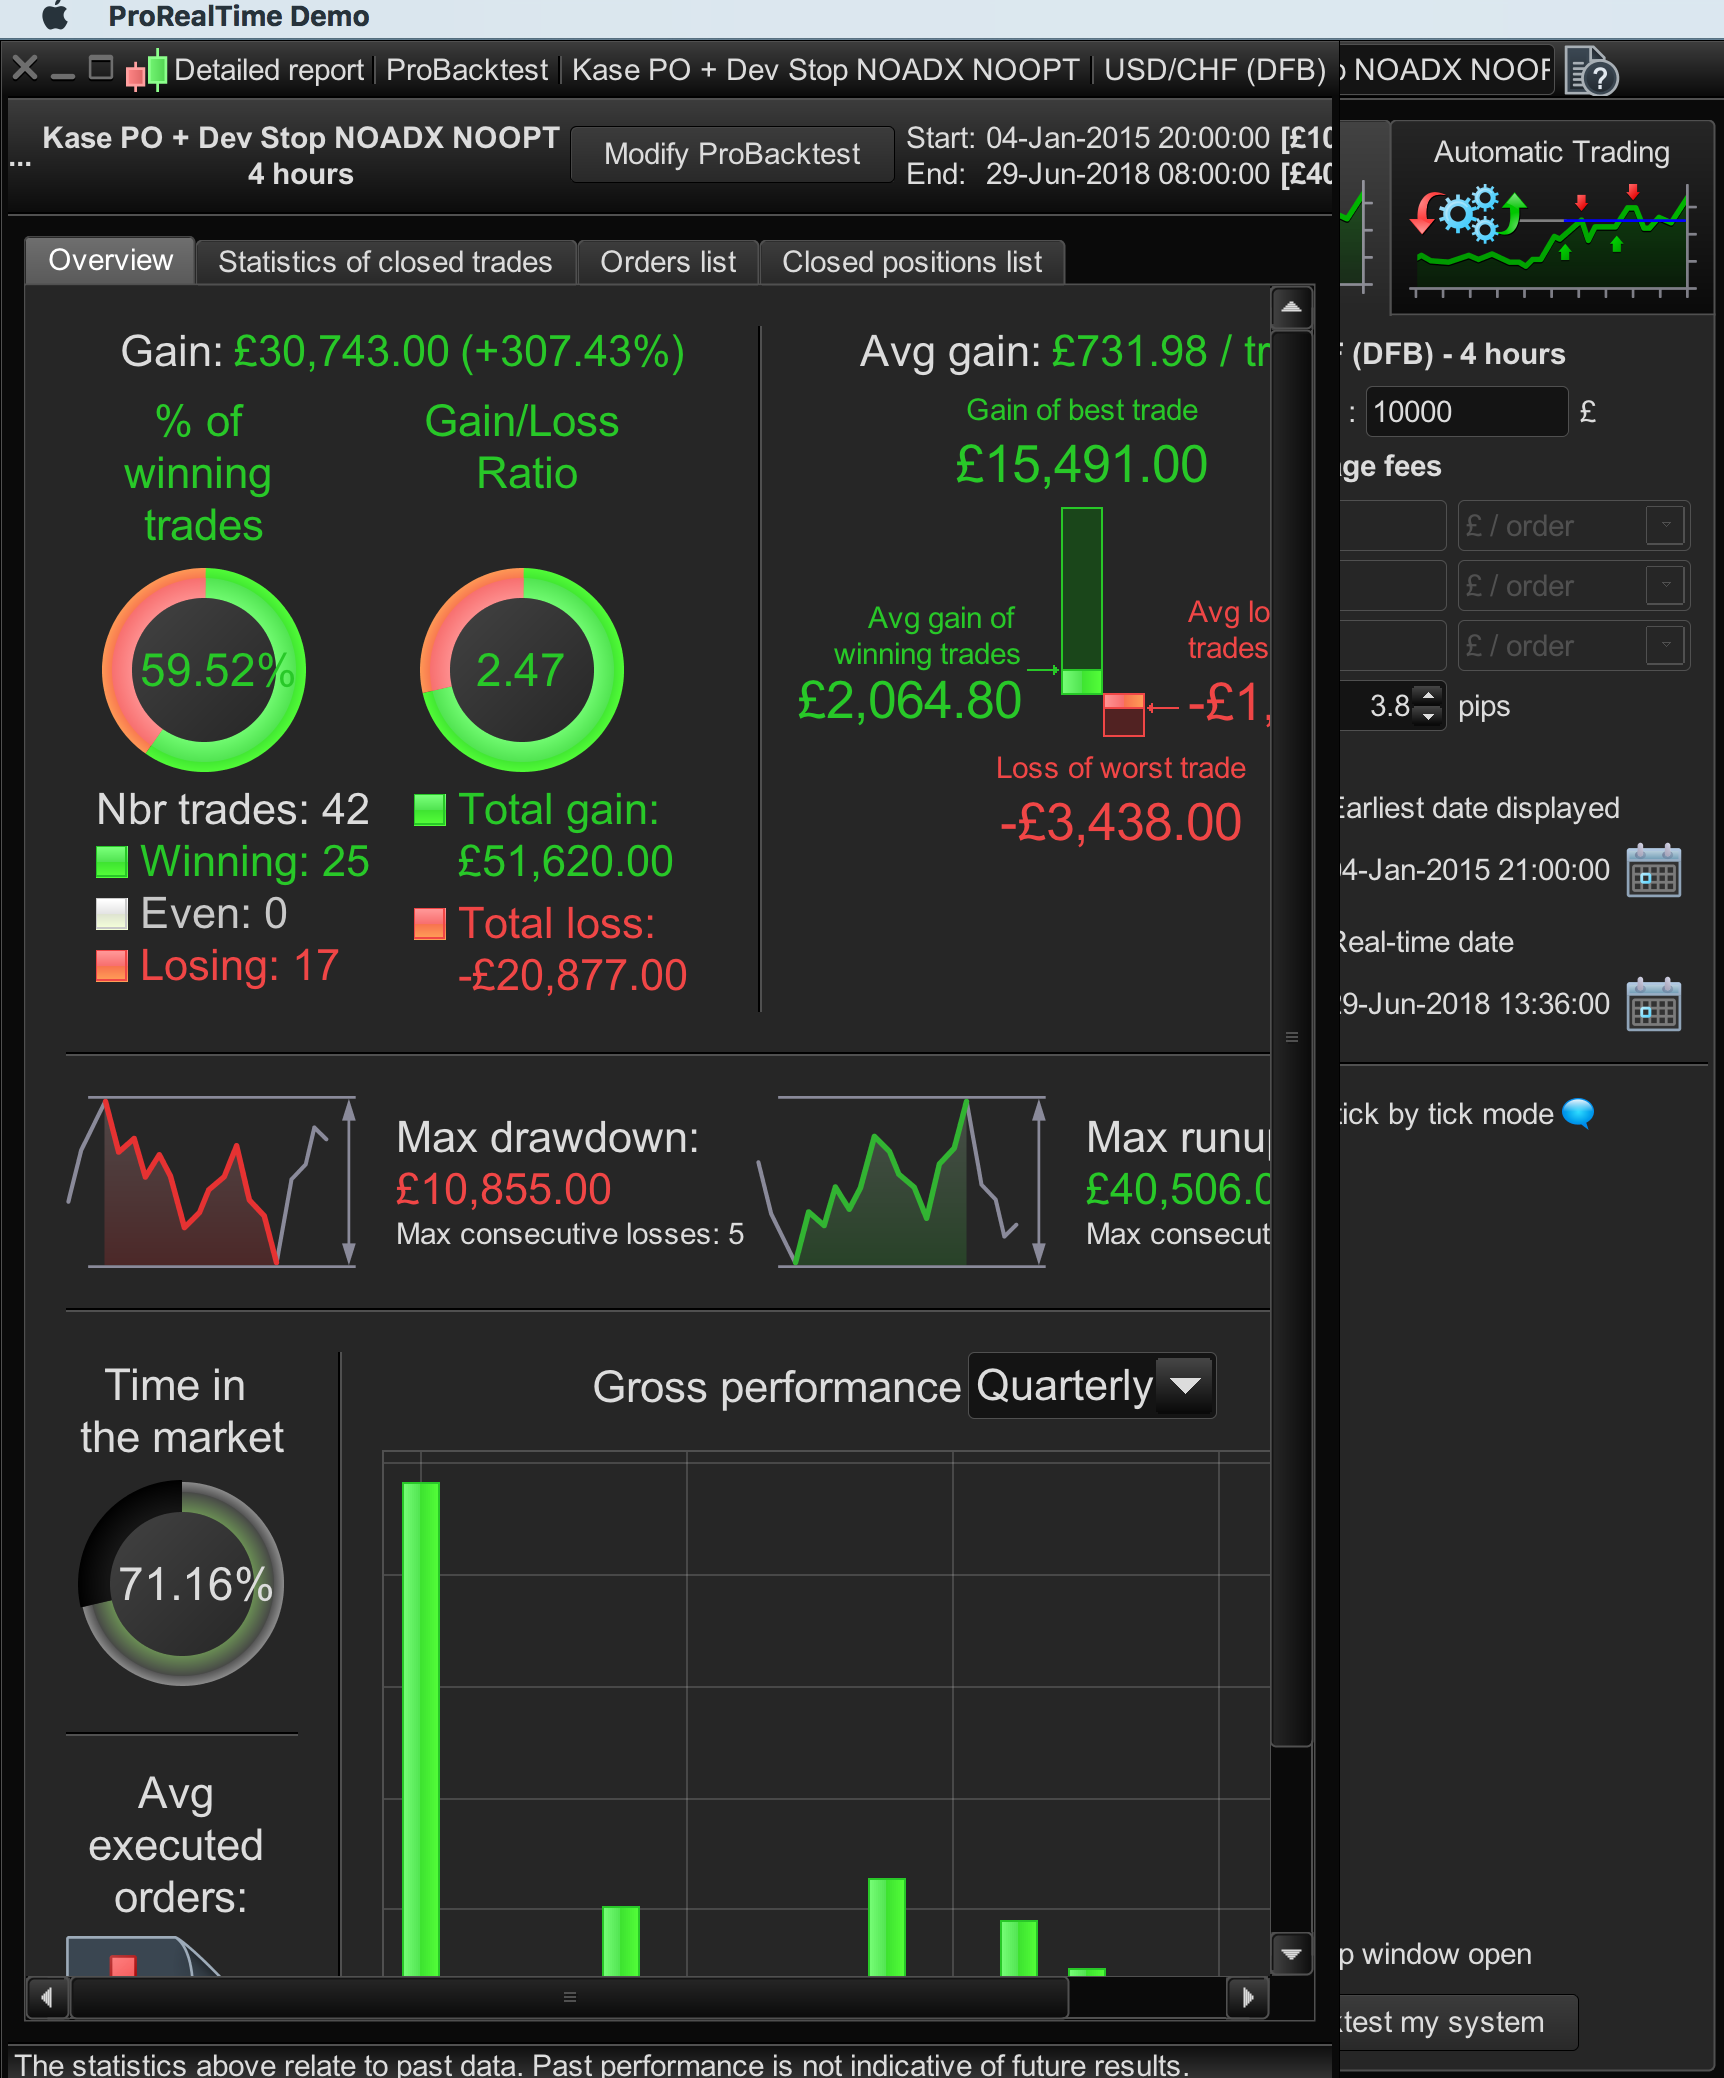Click the Real-time date value '29-Jun-2018 13:36:00'
The image size is (1724, 2078).
1475,1004
